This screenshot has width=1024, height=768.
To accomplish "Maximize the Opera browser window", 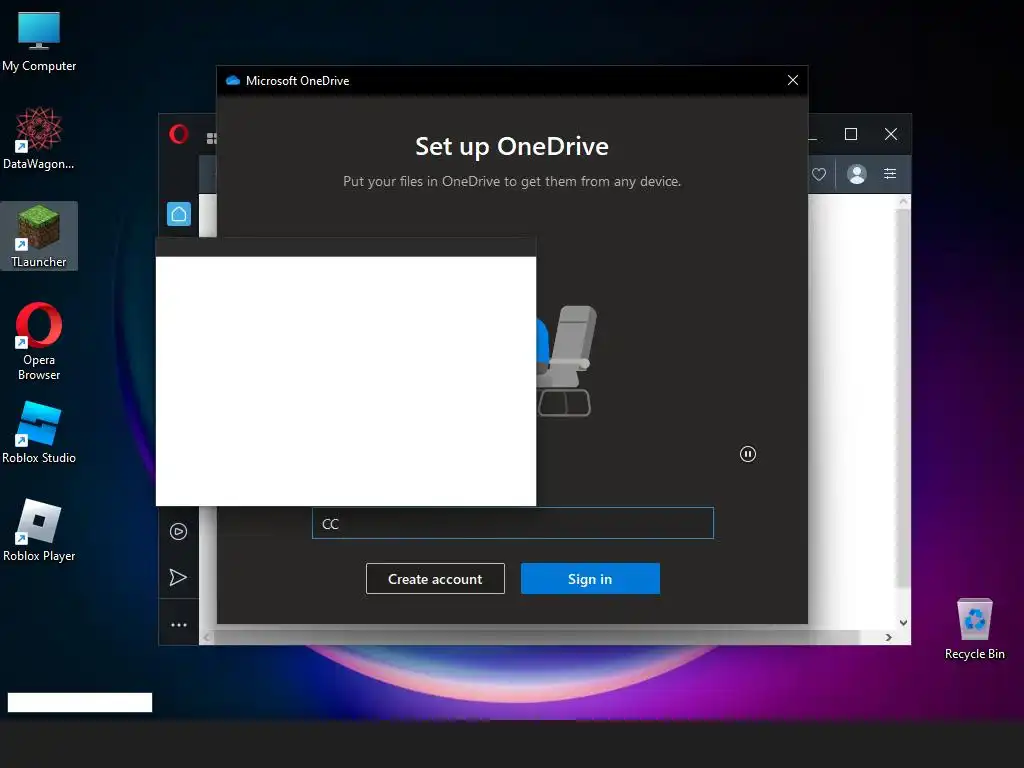I will tap(851, 135).
